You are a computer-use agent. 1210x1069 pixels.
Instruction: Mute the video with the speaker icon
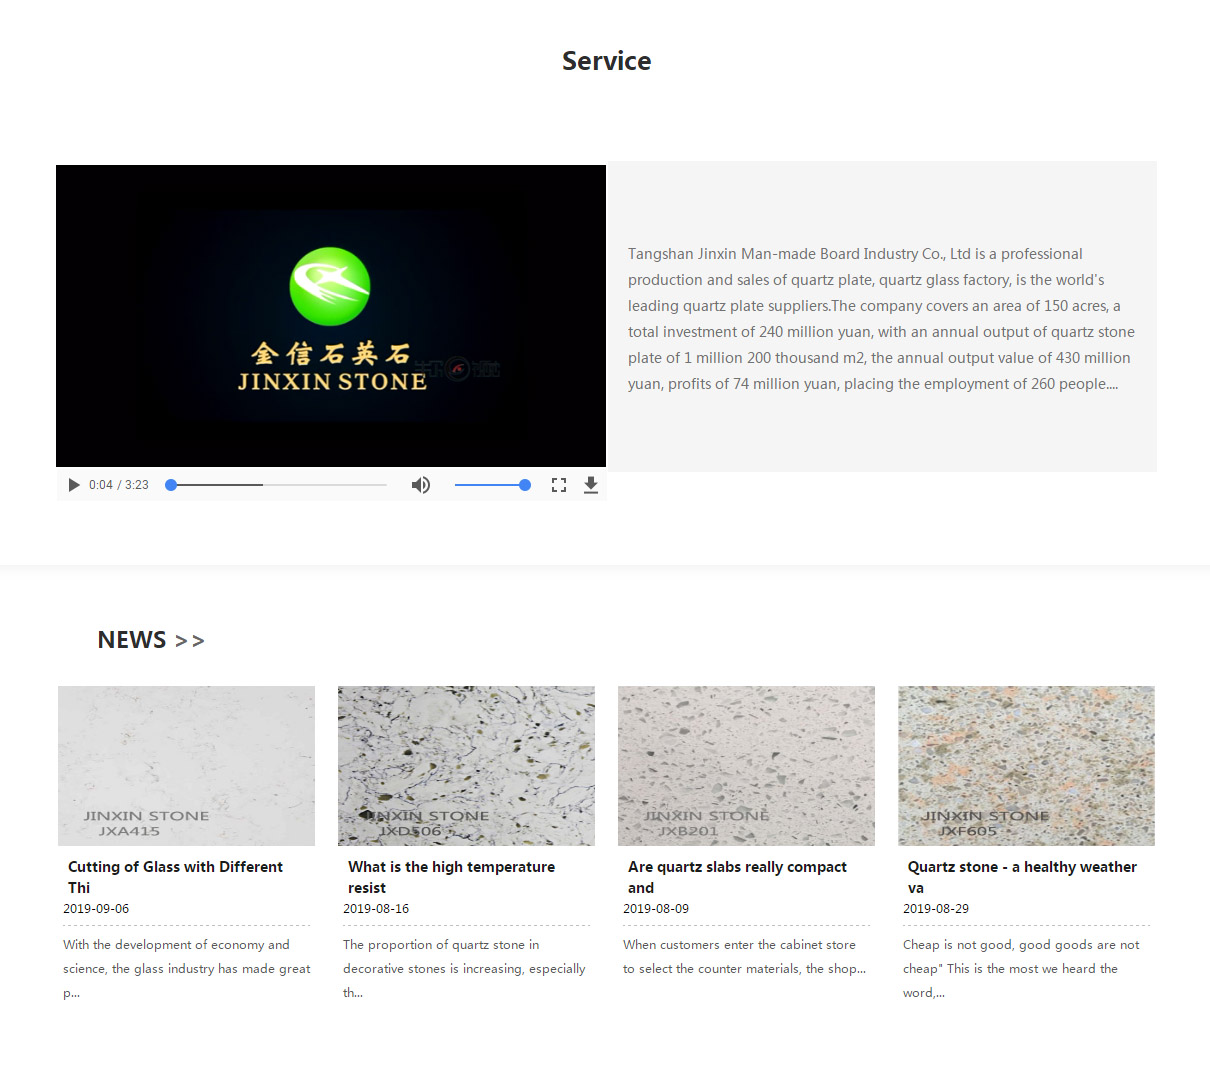tap(421, 485)
